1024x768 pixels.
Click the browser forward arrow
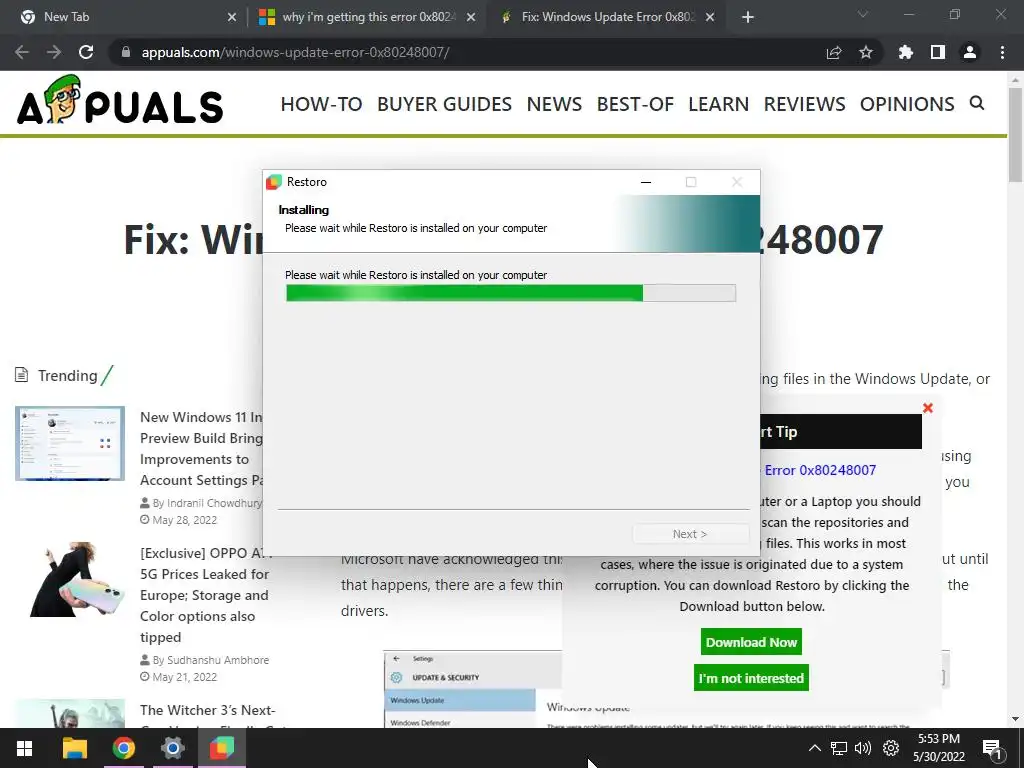54,52
